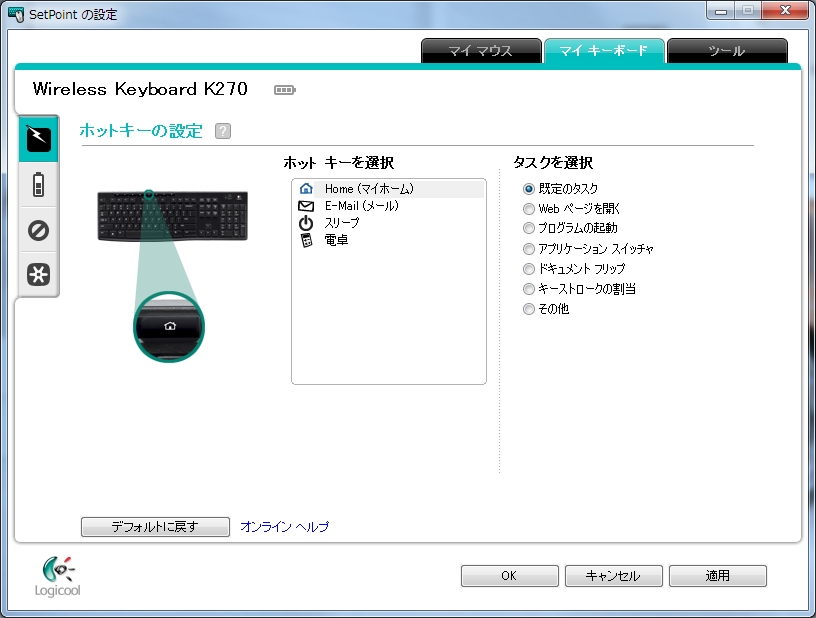Open the battery status sidebar icon
The width and height of the screenshot is (816, 618).
(39, 185)
